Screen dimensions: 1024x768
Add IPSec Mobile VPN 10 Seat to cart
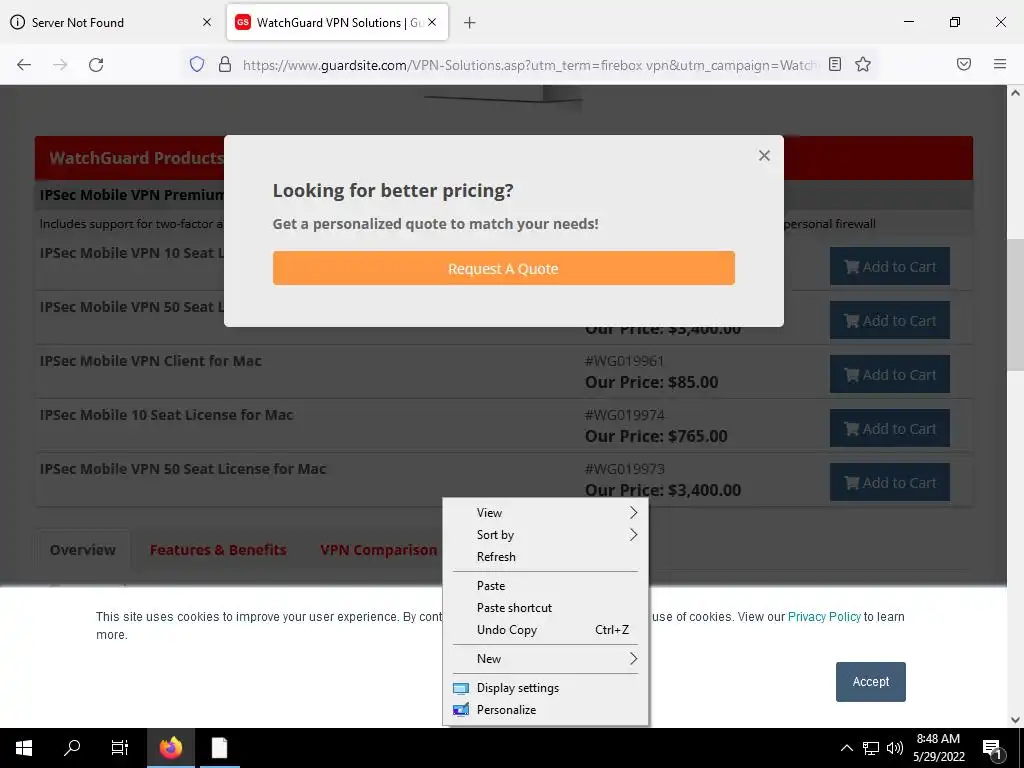pyautogui.click(x=889, y=266)
